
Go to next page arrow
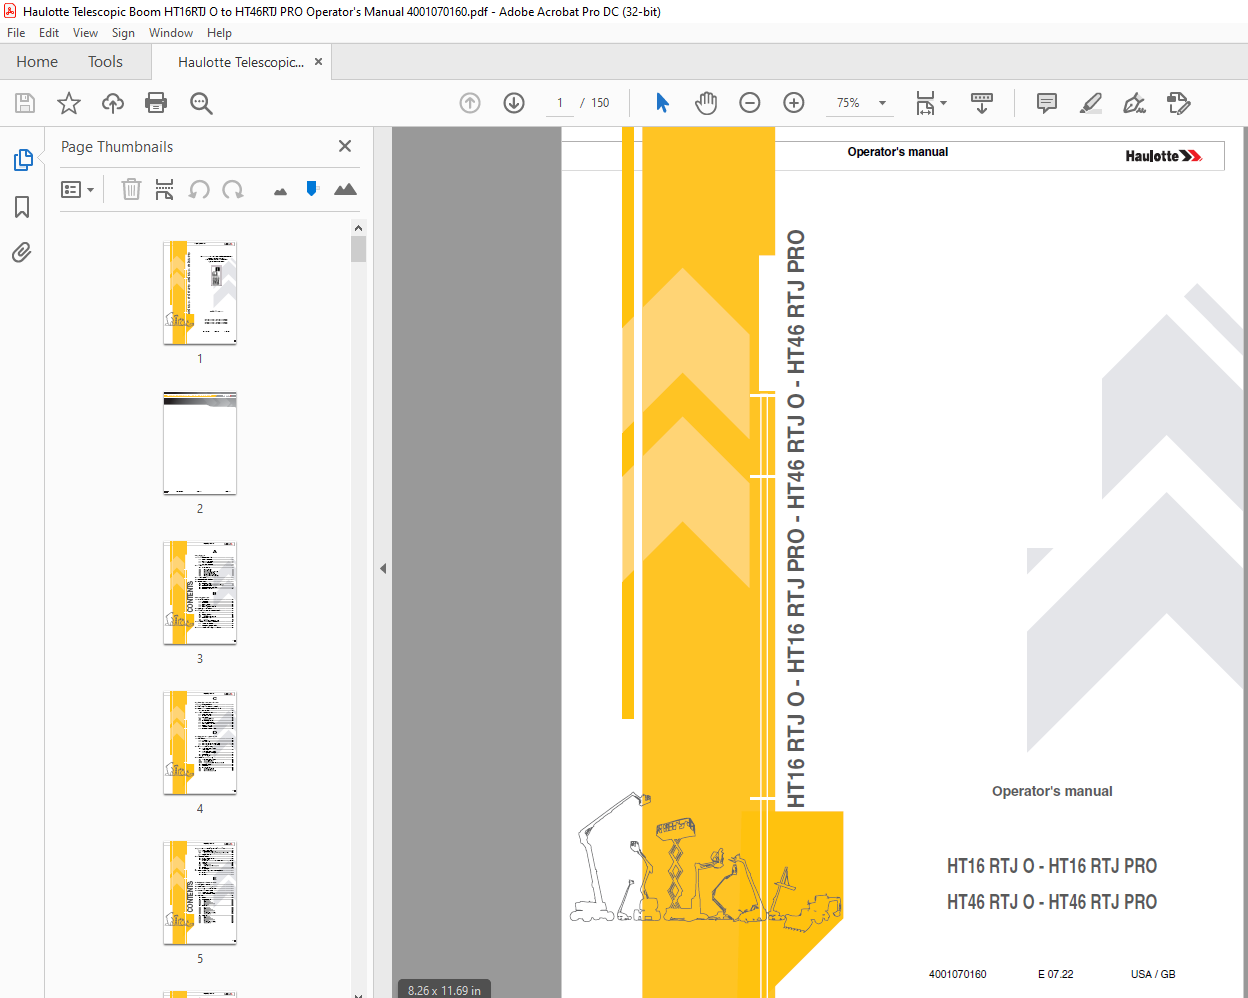click(514, 103)
